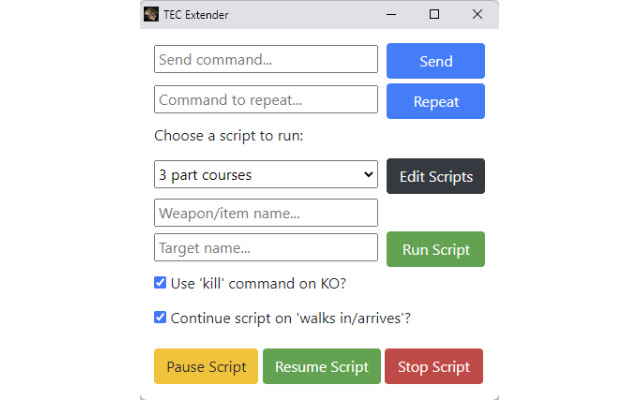Disable Continue script on 'walks in/arrives' checkbox

point(160,318)
